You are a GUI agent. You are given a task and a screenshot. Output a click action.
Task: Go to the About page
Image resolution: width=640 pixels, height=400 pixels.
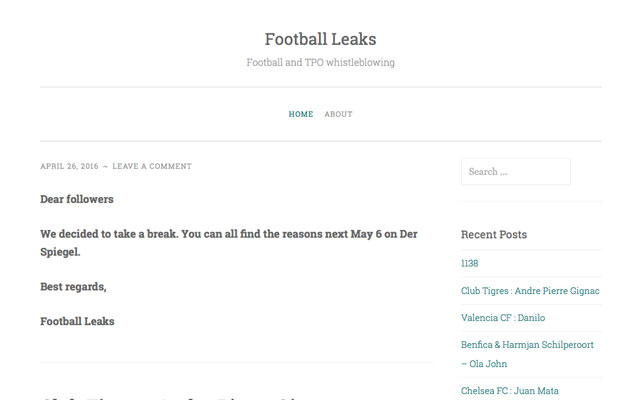click(x=338, y=114)
